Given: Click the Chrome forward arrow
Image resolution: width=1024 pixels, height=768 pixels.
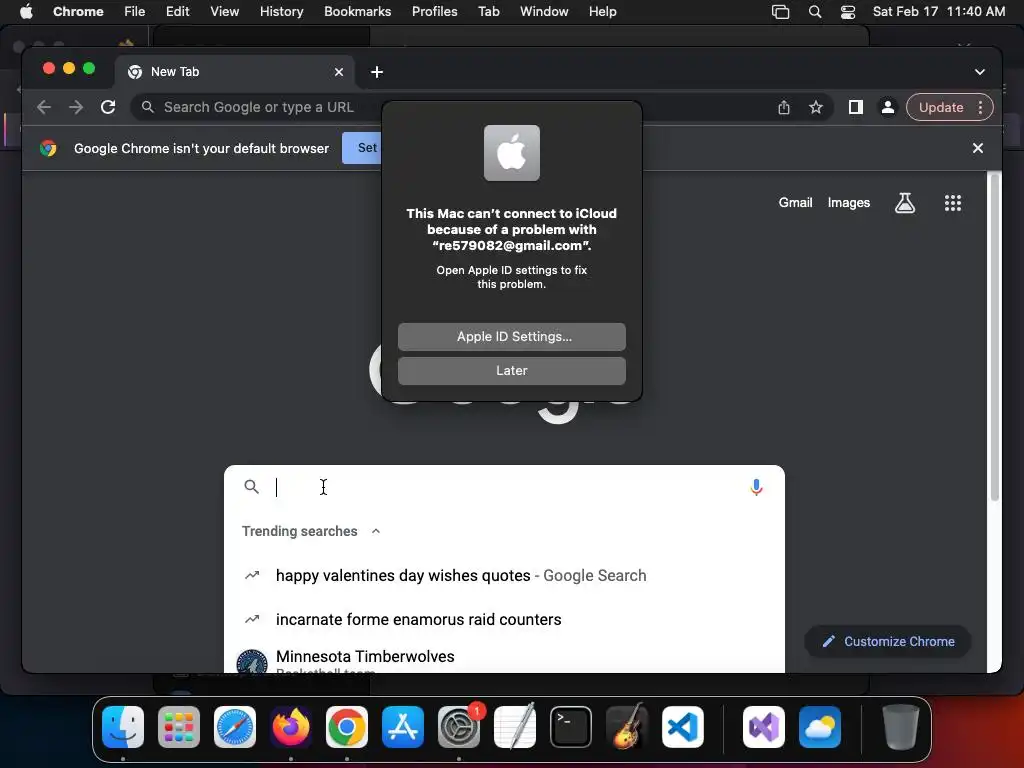Looking at the screenshot, I should [x=76, y=107].
